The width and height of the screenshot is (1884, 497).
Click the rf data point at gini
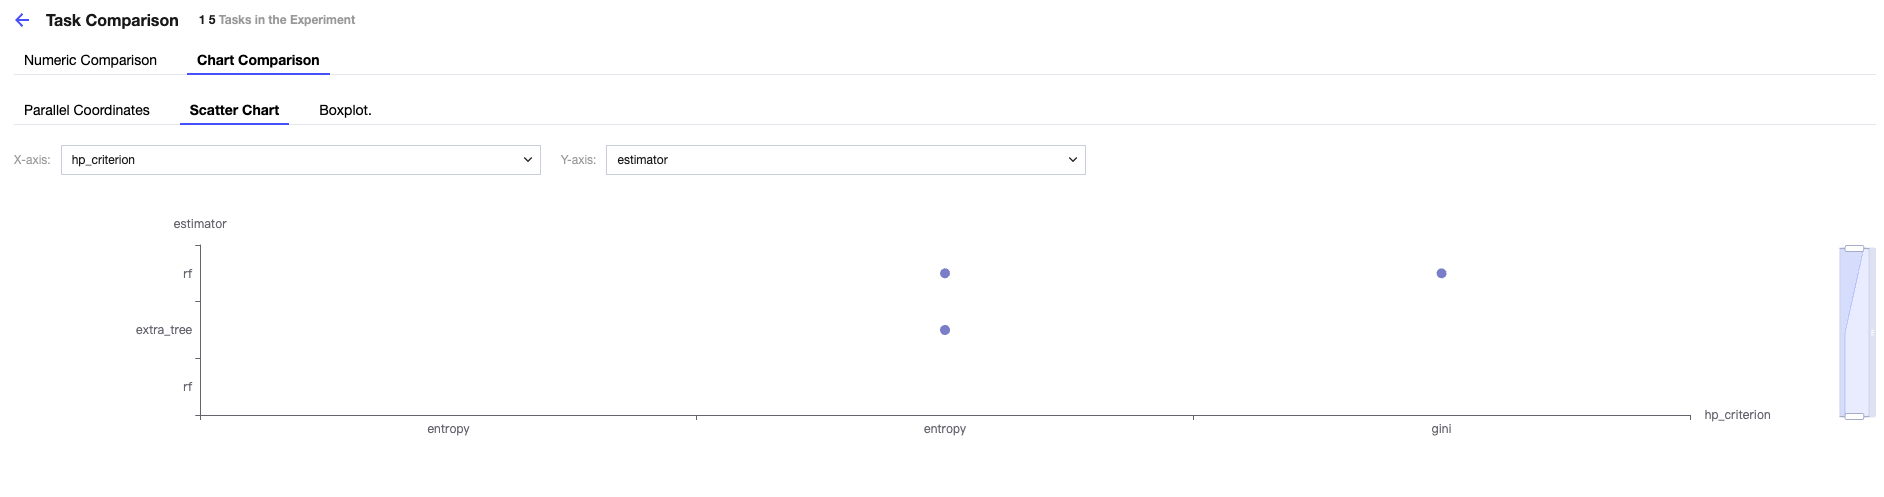[x=1441, y=273]
